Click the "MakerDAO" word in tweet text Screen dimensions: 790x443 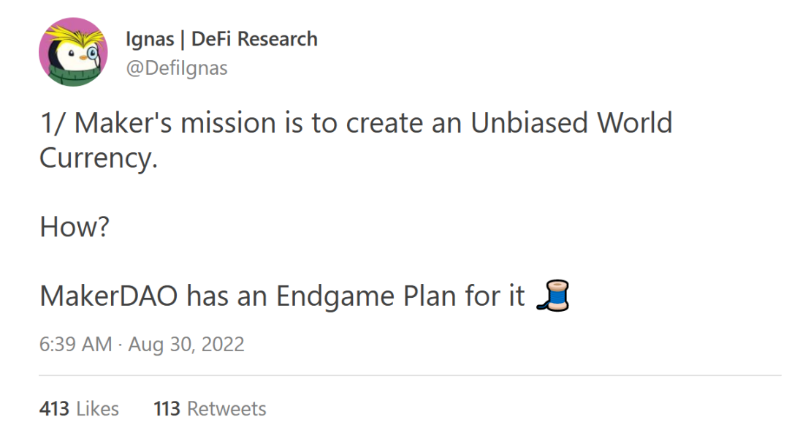pos(109,296)
